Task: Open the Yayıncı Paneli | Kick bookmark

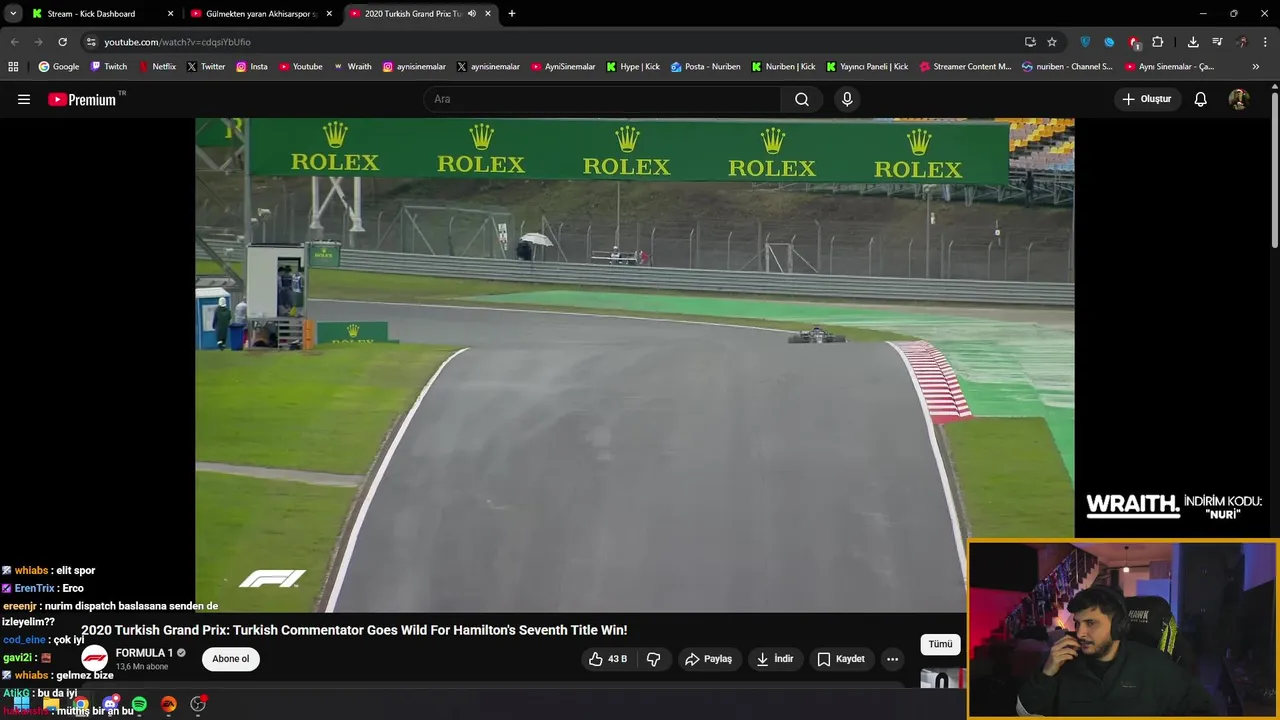Action: [867, 67]
